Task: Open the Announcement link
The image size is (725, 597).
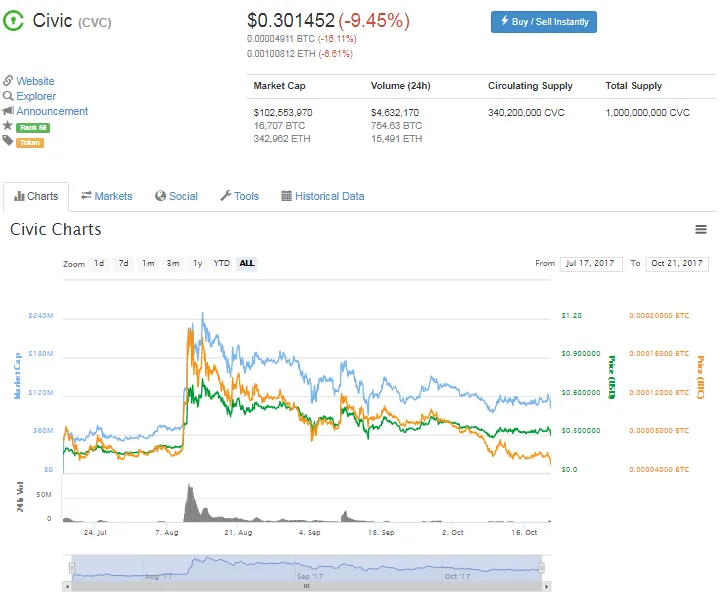Action: pos(52,111)
